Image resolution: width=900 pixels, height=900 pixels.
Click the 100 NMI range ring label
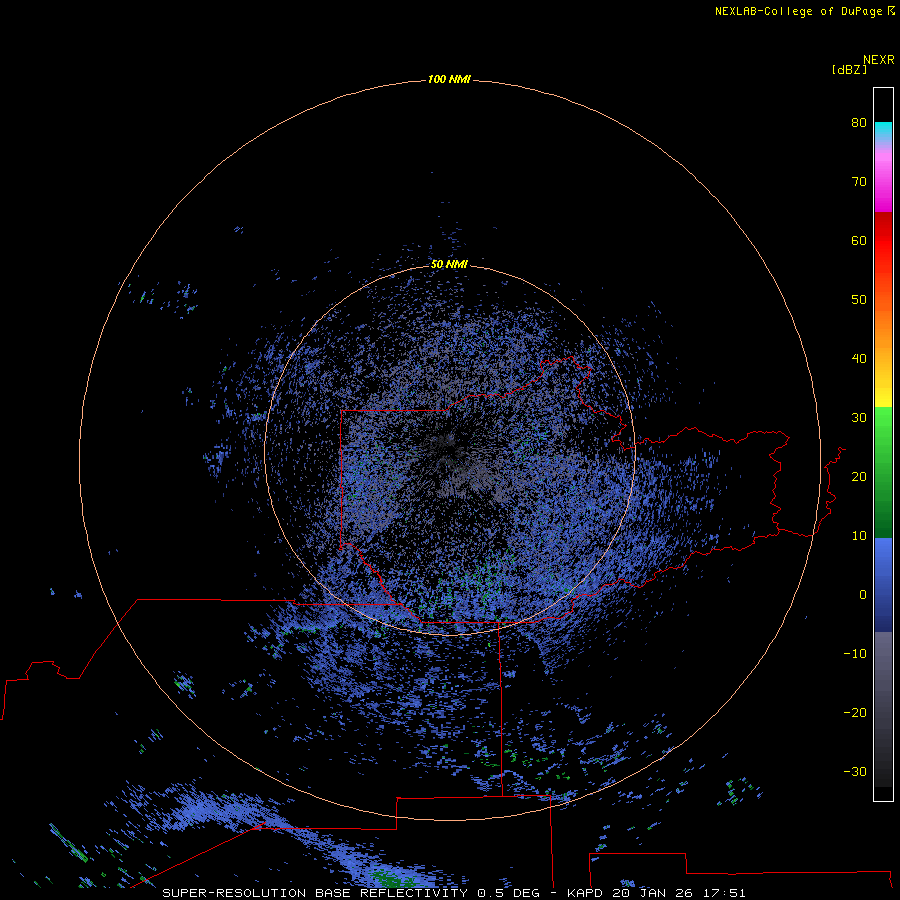[449, 79]
